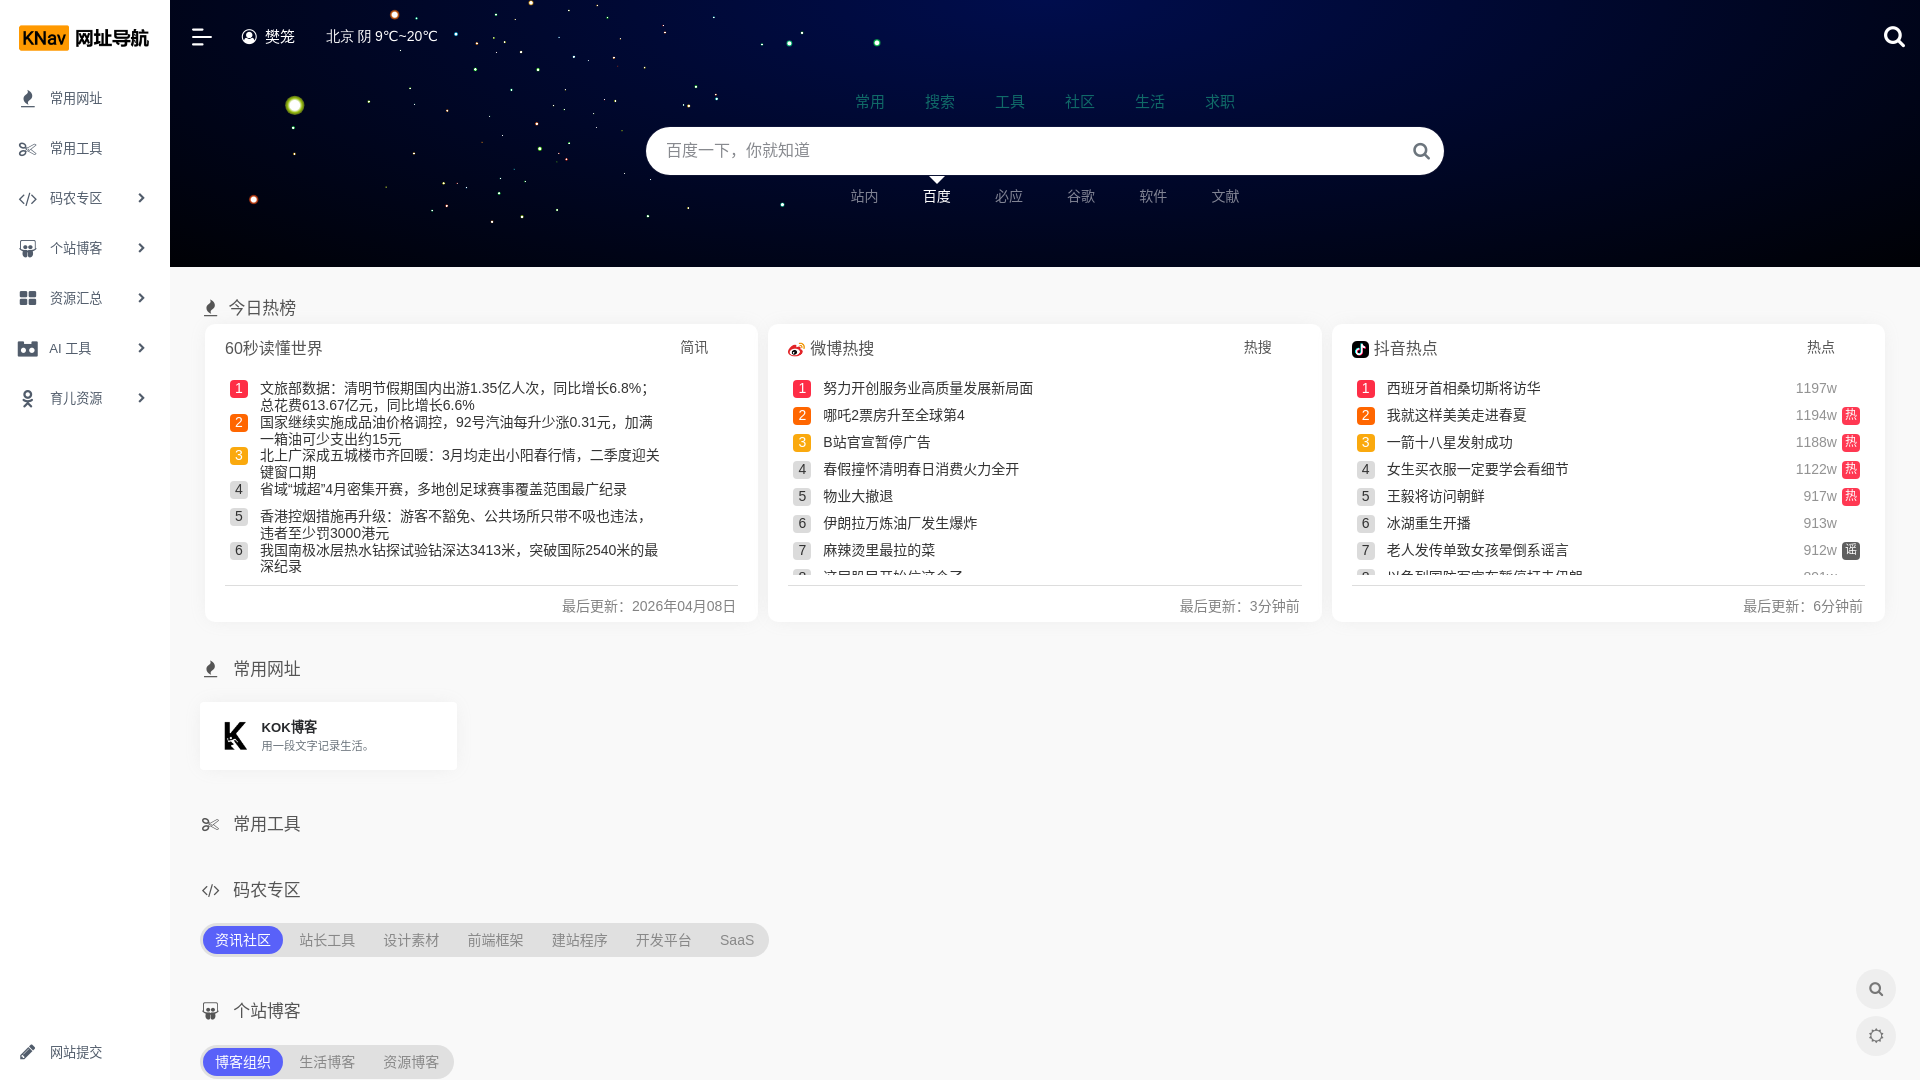The height and width of the screenshot is (1080, 1920).
Task: Click the 个站博客 icon in the sidebar
Action: coord(28,248)
